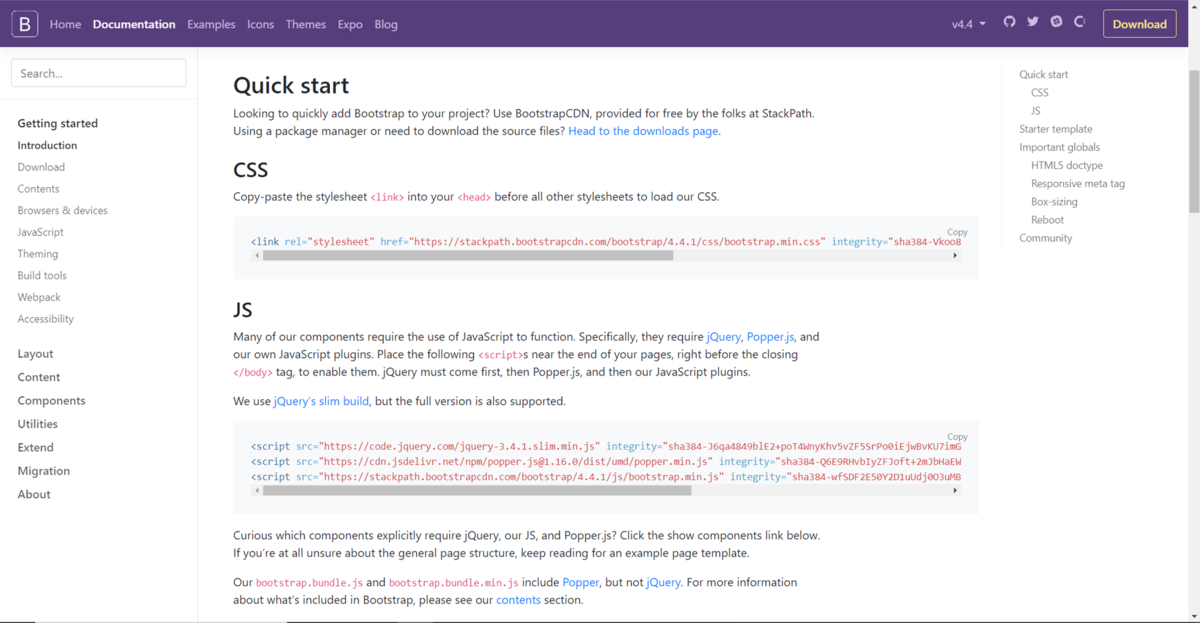Copy the CSS link code snippet
This screenshot has width=1200, height=623.
point(957,232)
